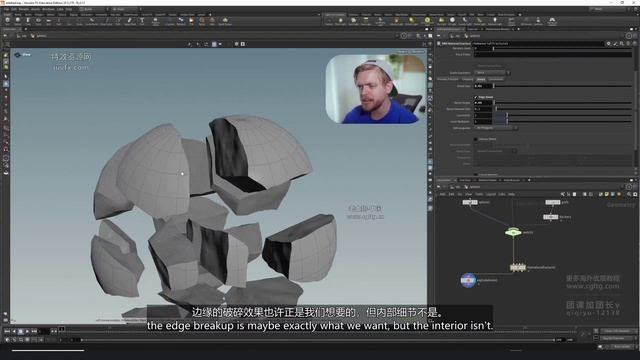
Task: Open the viewport No cam dropdown
Action: (418, 51)
